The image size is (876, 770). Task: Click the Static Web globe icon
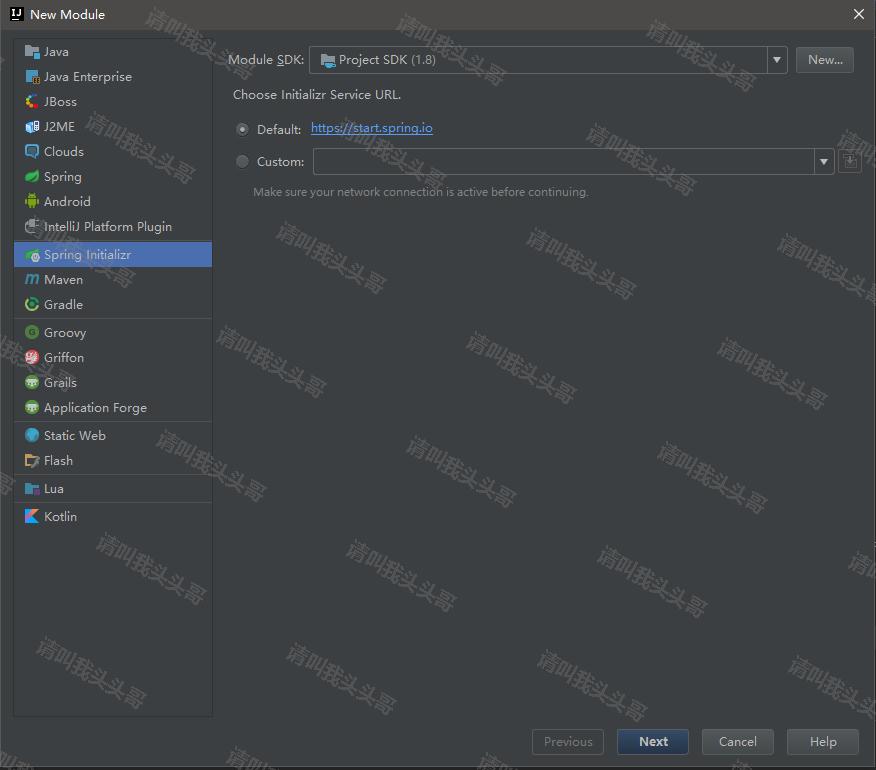click(x=32, y=435)
